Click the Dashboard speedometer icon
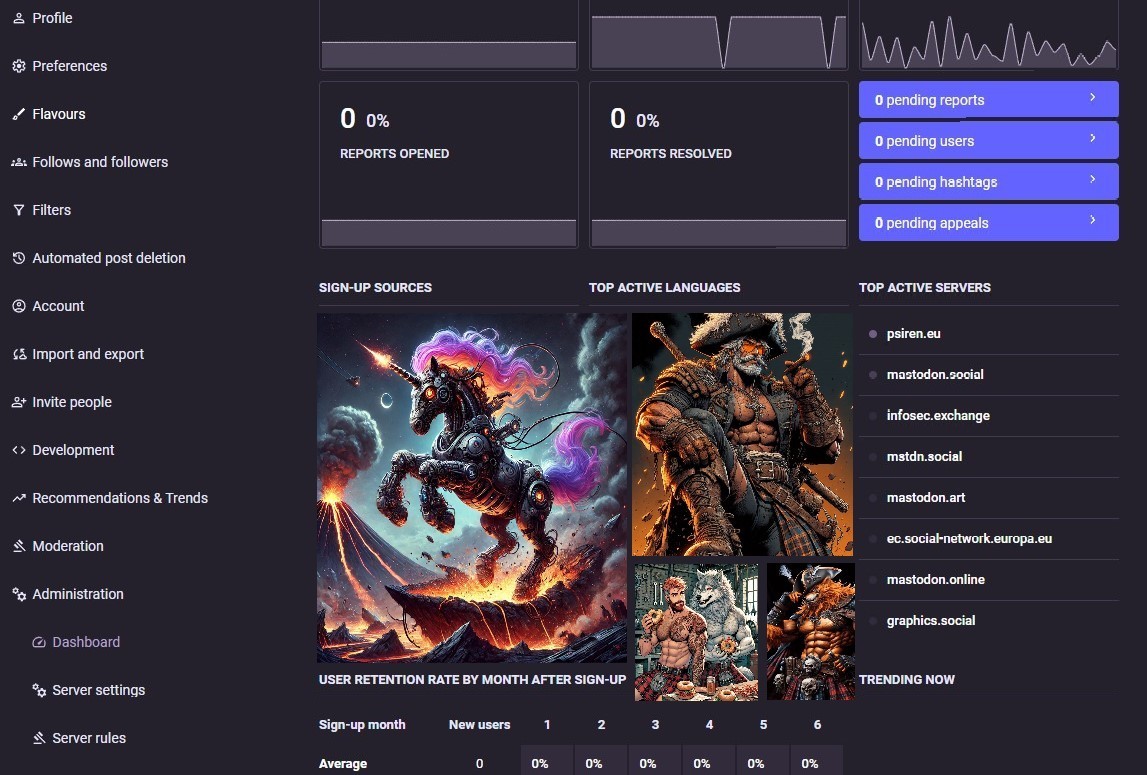 tap(39, 643)
